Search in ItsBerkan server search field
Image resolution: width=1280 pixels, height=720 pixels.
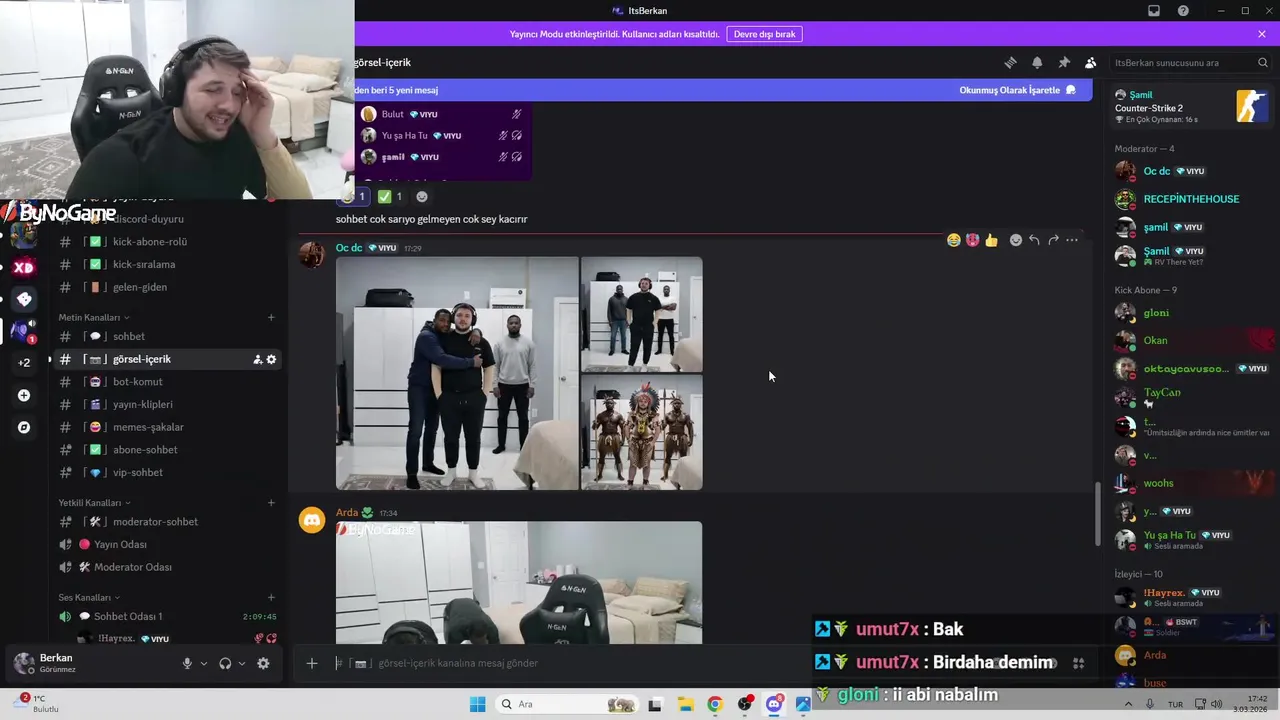click(x=1190, y=62)
